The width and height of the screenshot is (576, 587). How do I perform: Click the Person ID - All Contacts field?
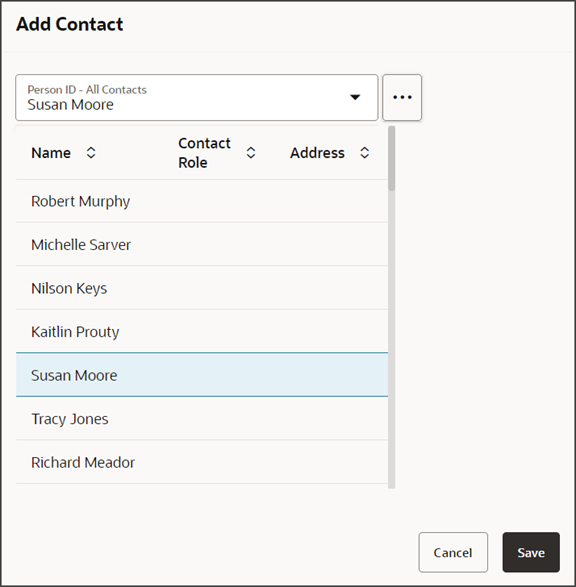(197, 97)
